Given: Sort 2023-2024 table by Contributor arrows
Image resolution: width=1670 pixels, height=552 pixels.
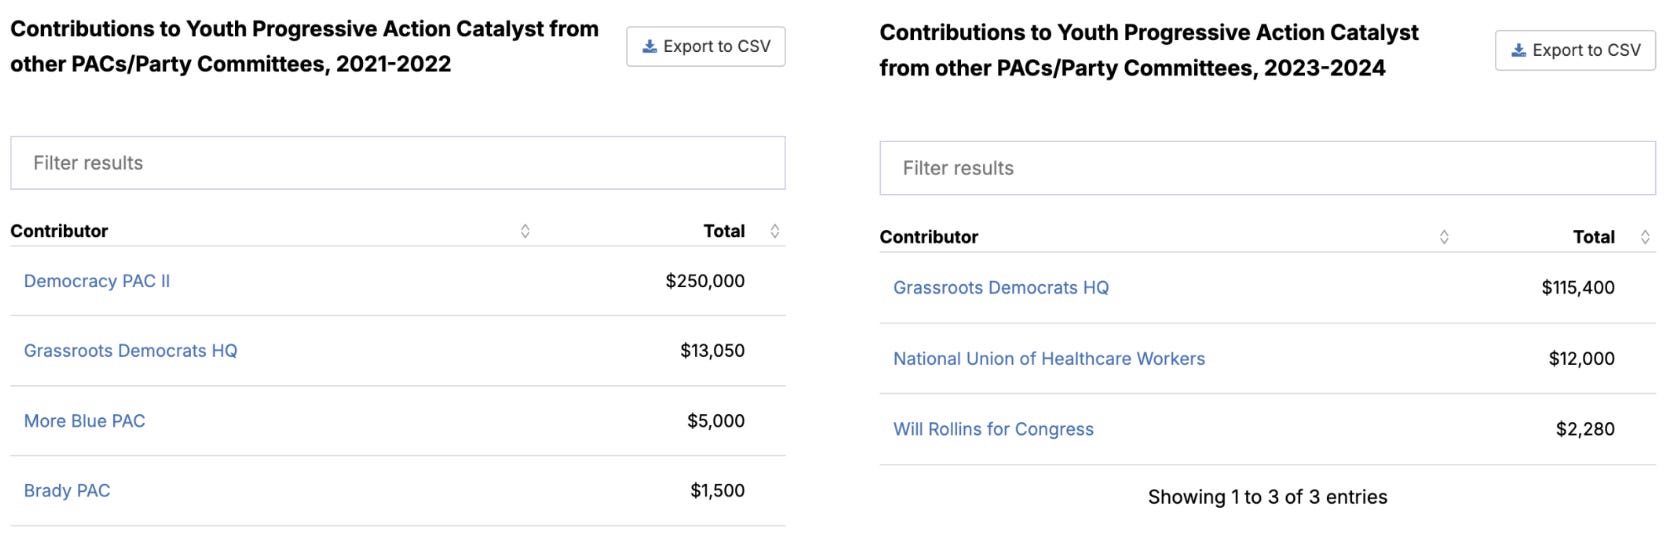Looking at the screenshot, I should tap(1444, 238).
